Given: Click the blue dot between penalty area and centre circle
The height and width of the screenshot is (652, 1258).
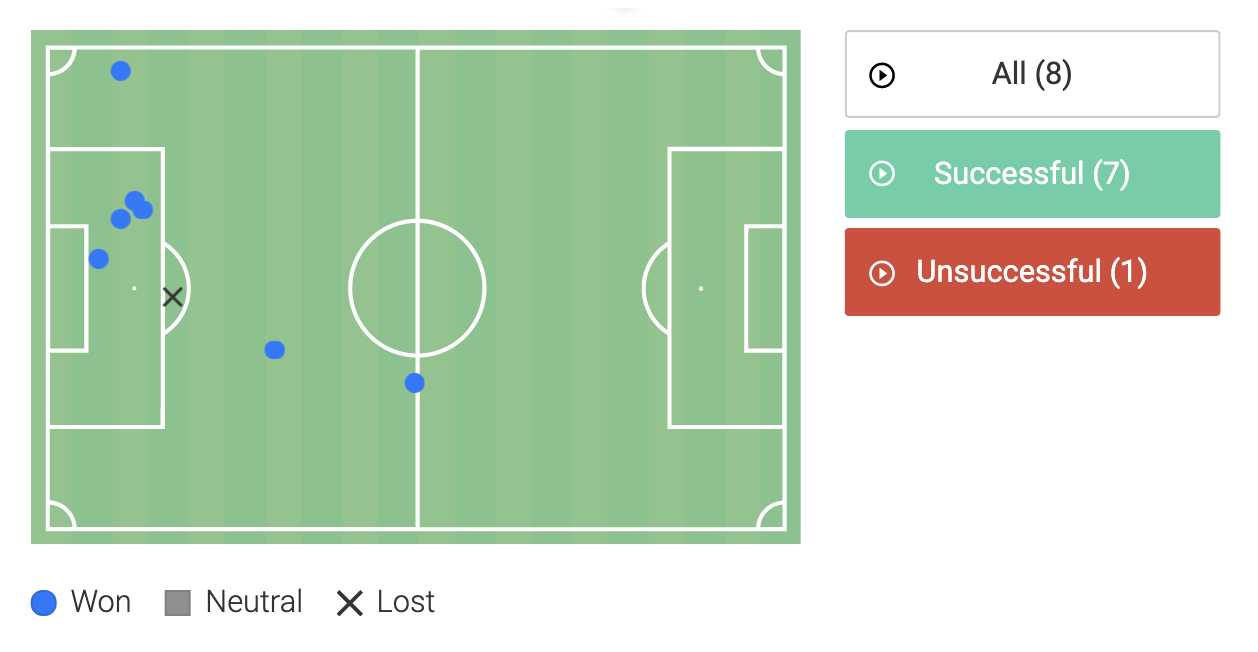Looking at the screenshot, I should (x=275, y=350).
